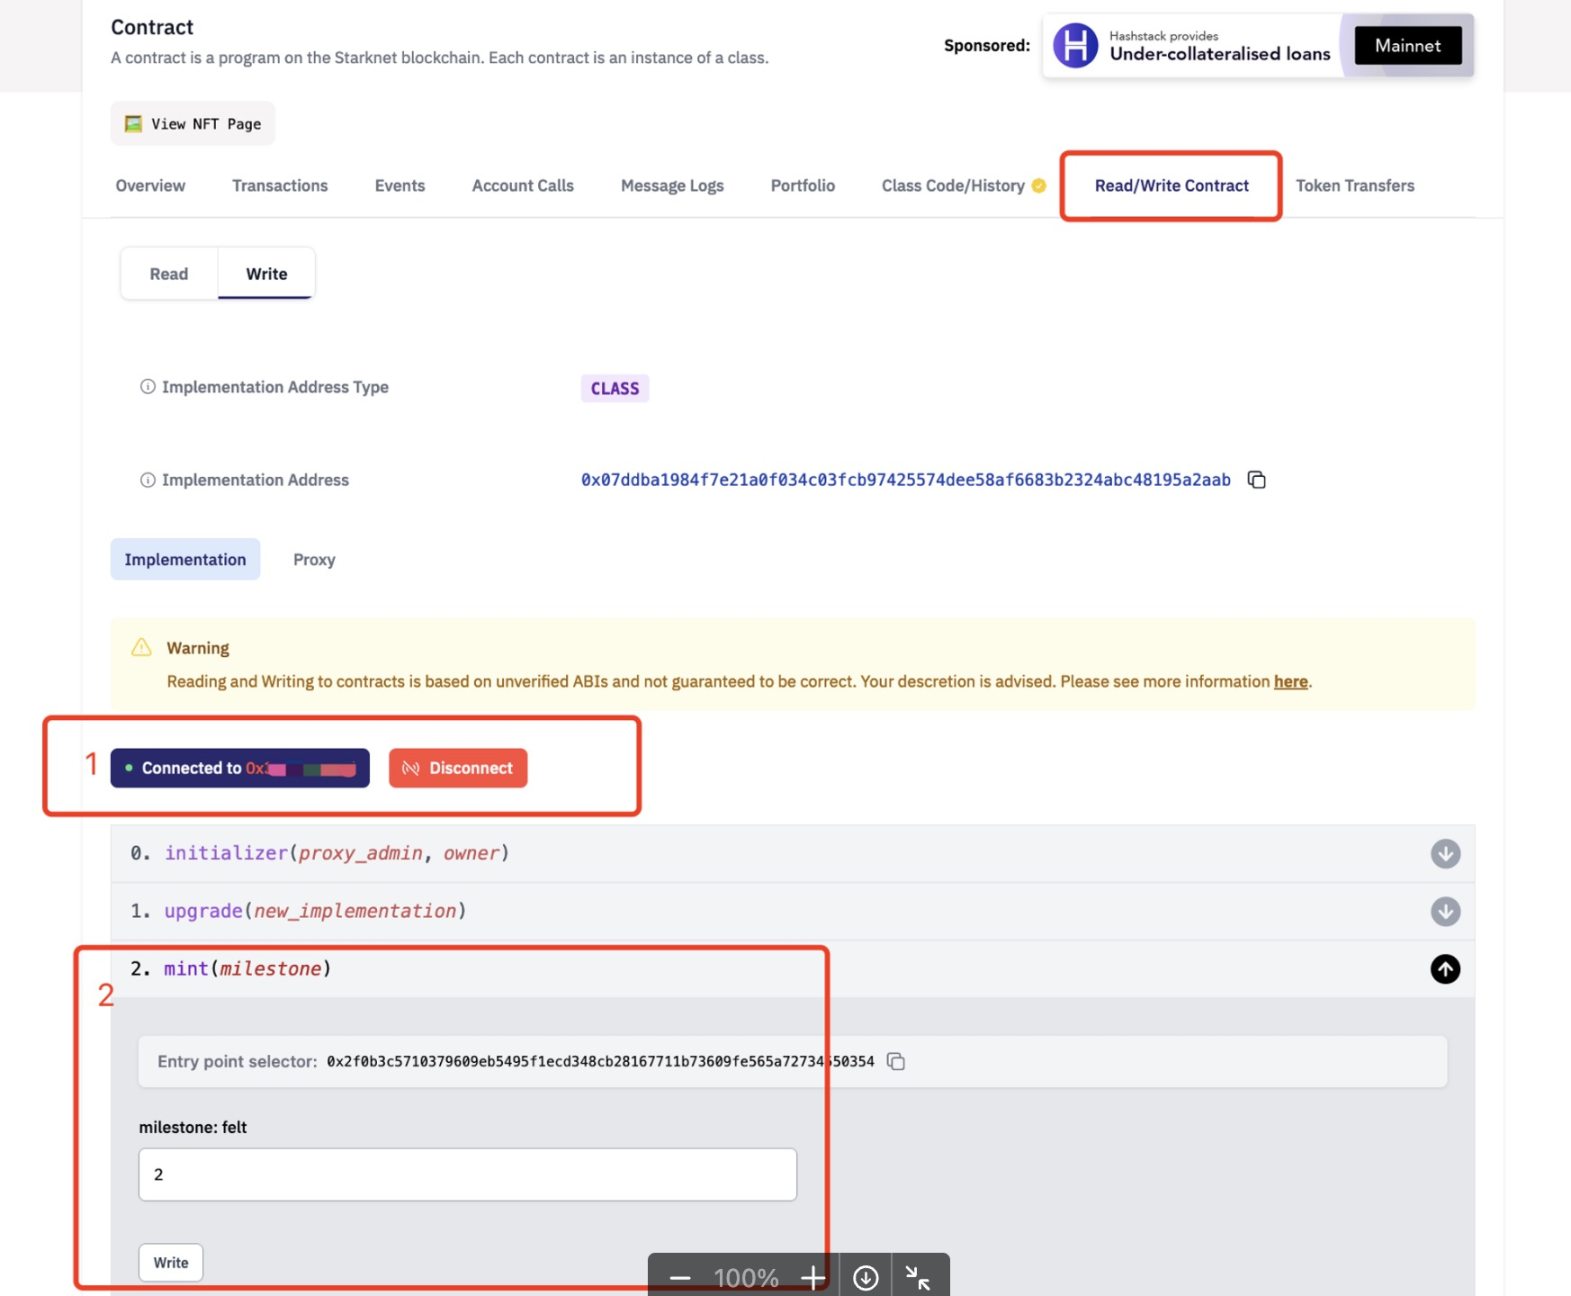The image size is (1571, 1296).
Task: Click the Hashstack sponsor logo
Action: tap(1075, 46)
